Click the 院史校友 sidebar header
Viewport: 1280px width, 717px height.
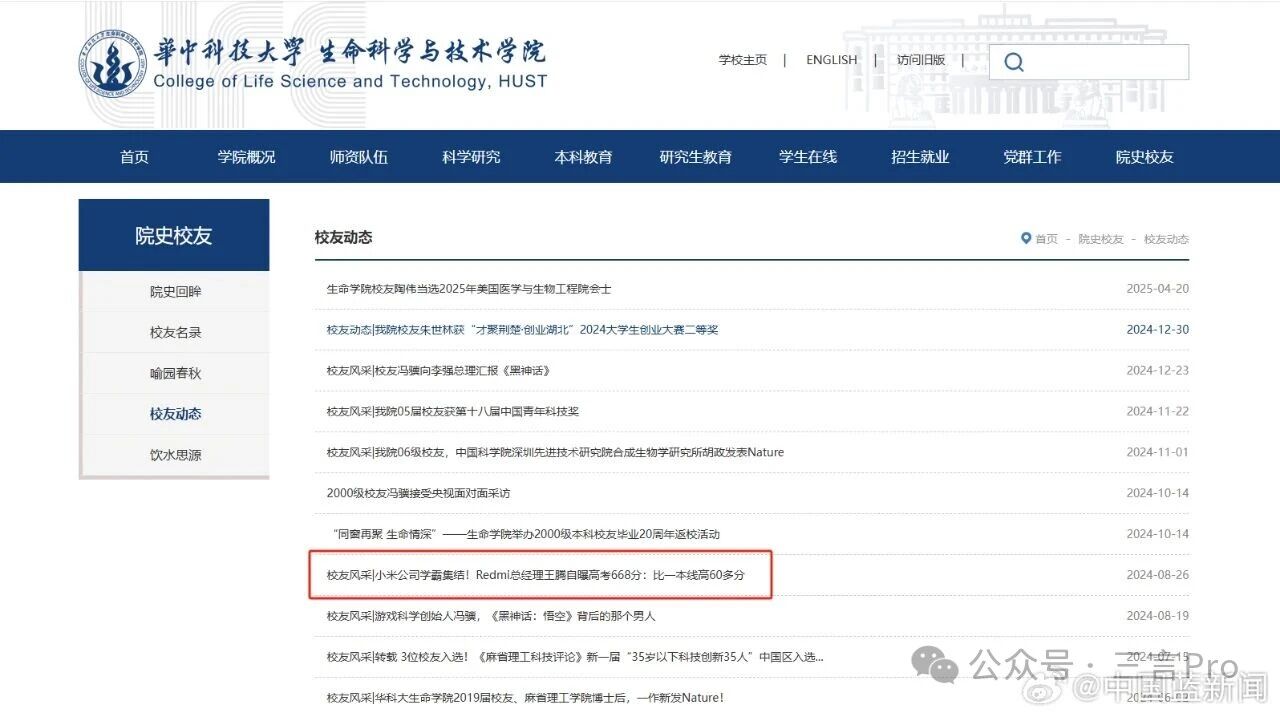tap(174, 235)
